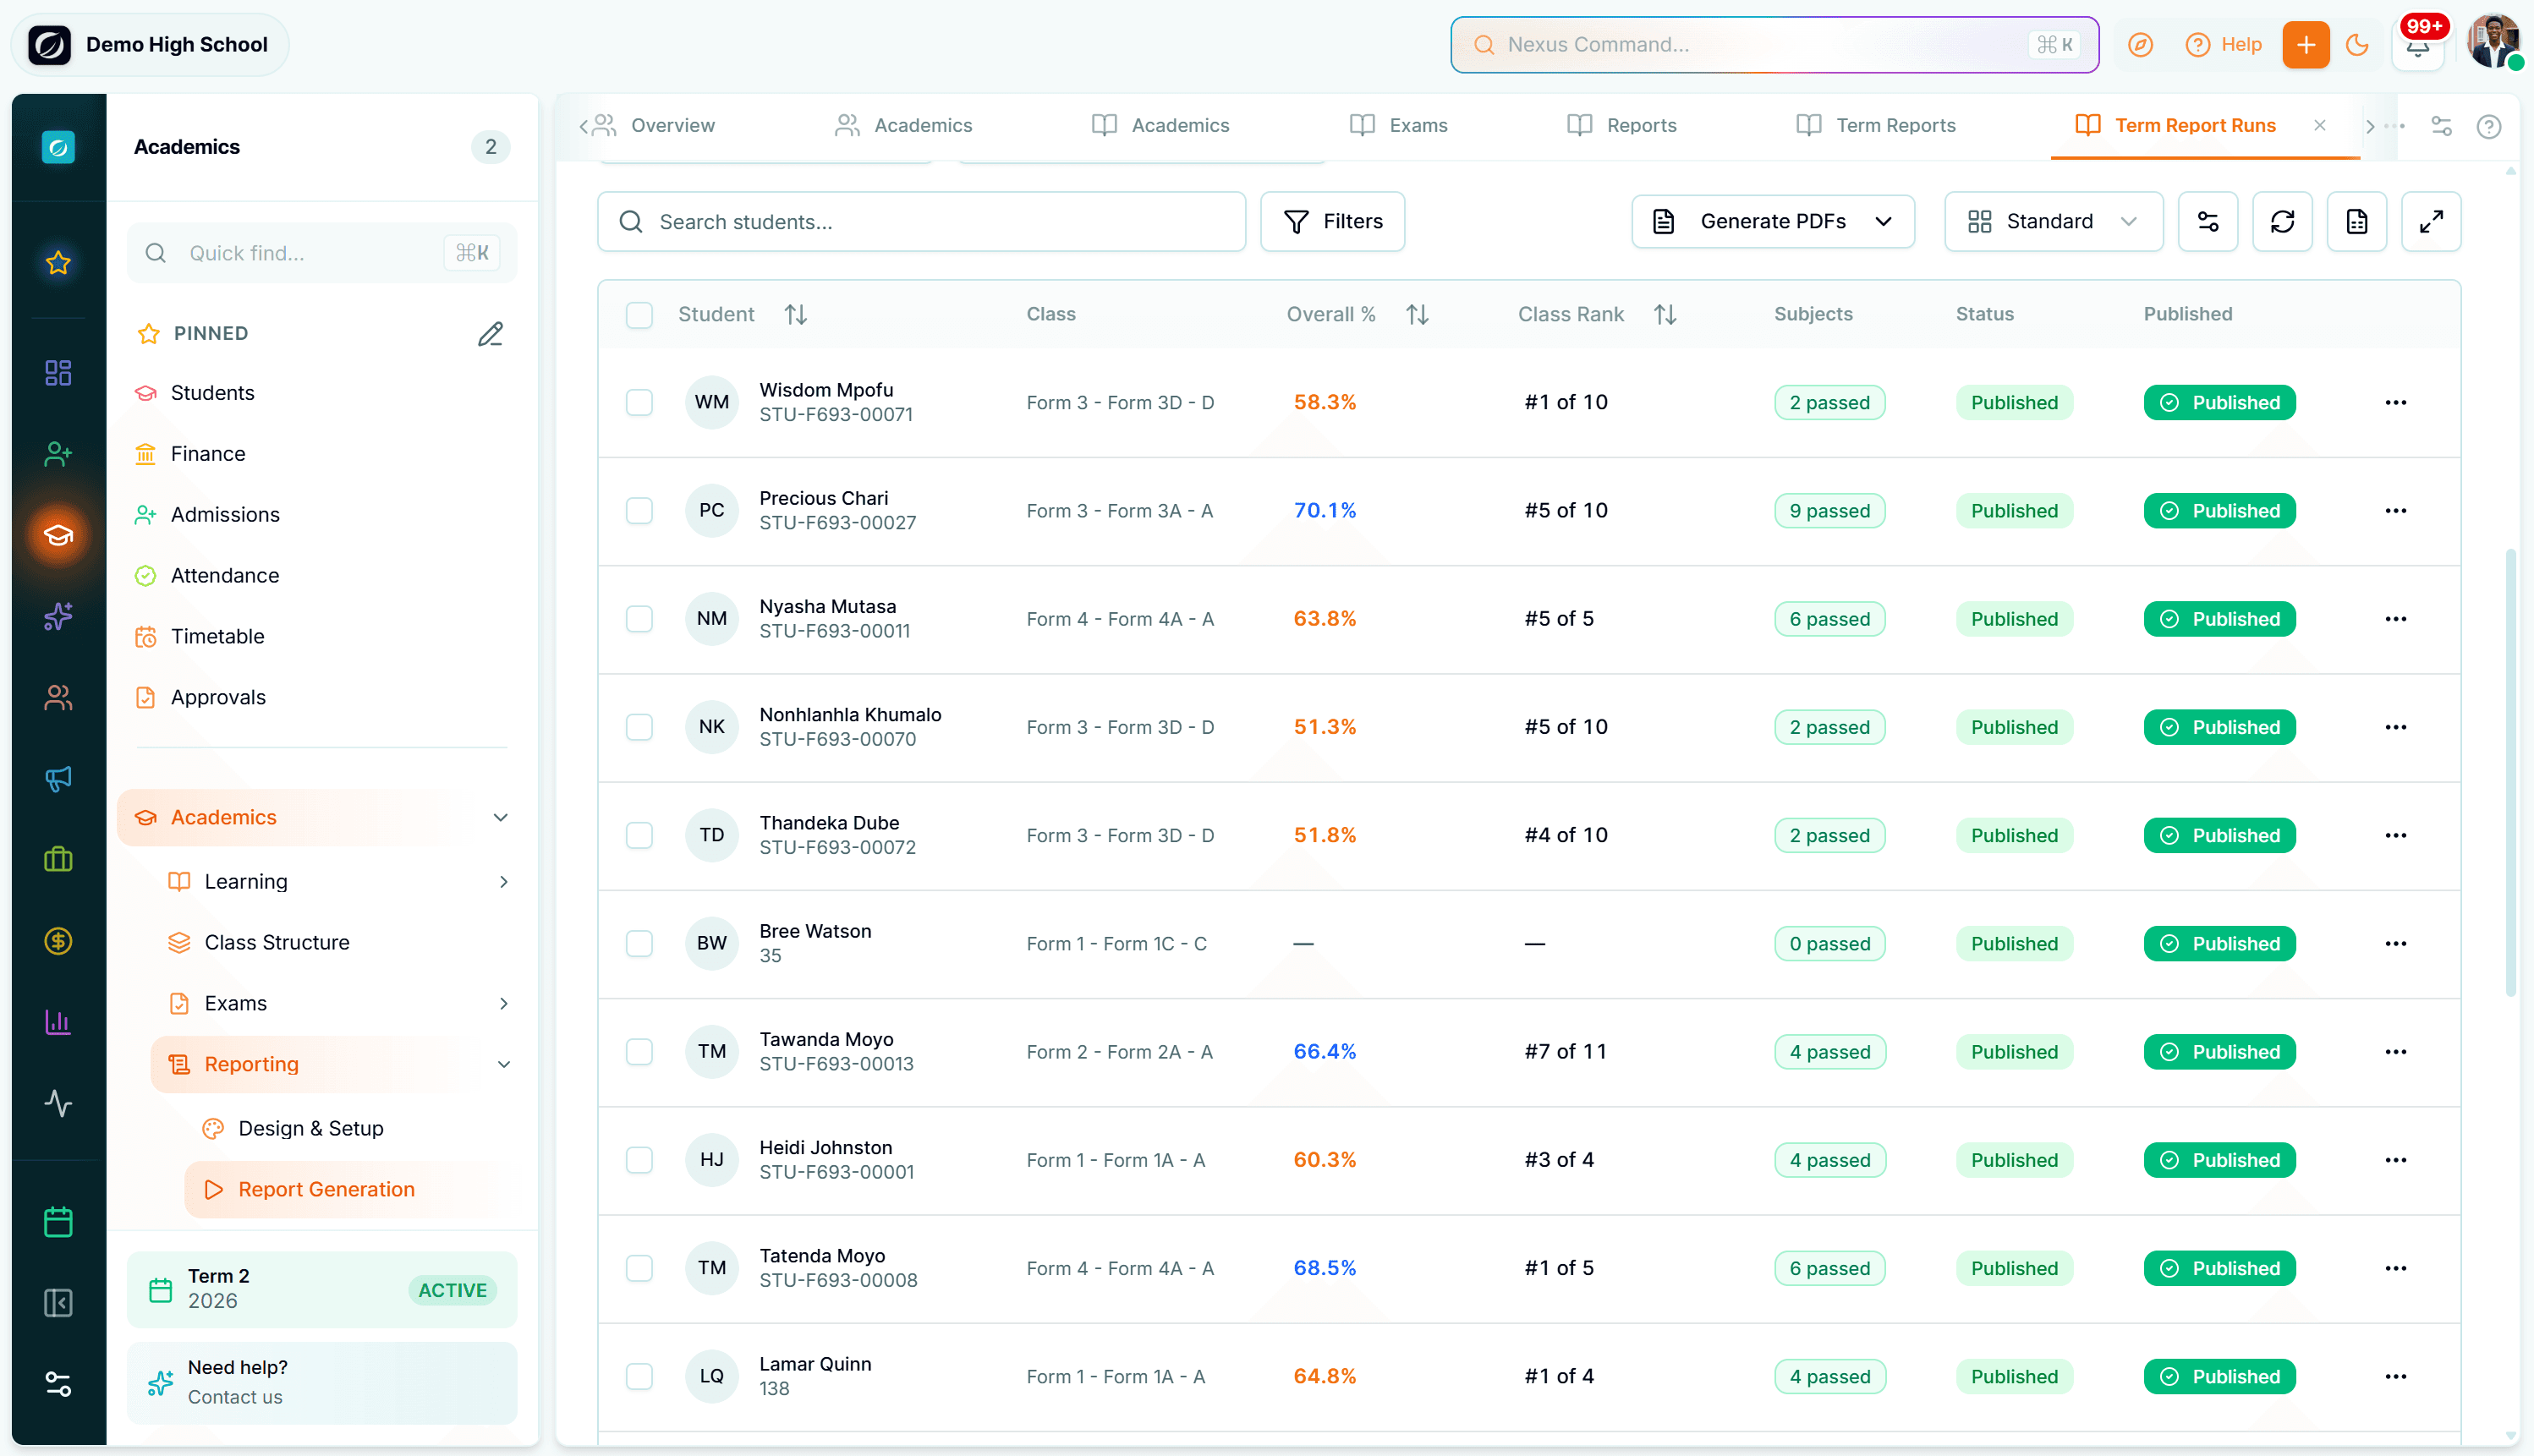The image size is (2534, 1456).
Task: Open the Filters button
Action: pos(1332,221)
